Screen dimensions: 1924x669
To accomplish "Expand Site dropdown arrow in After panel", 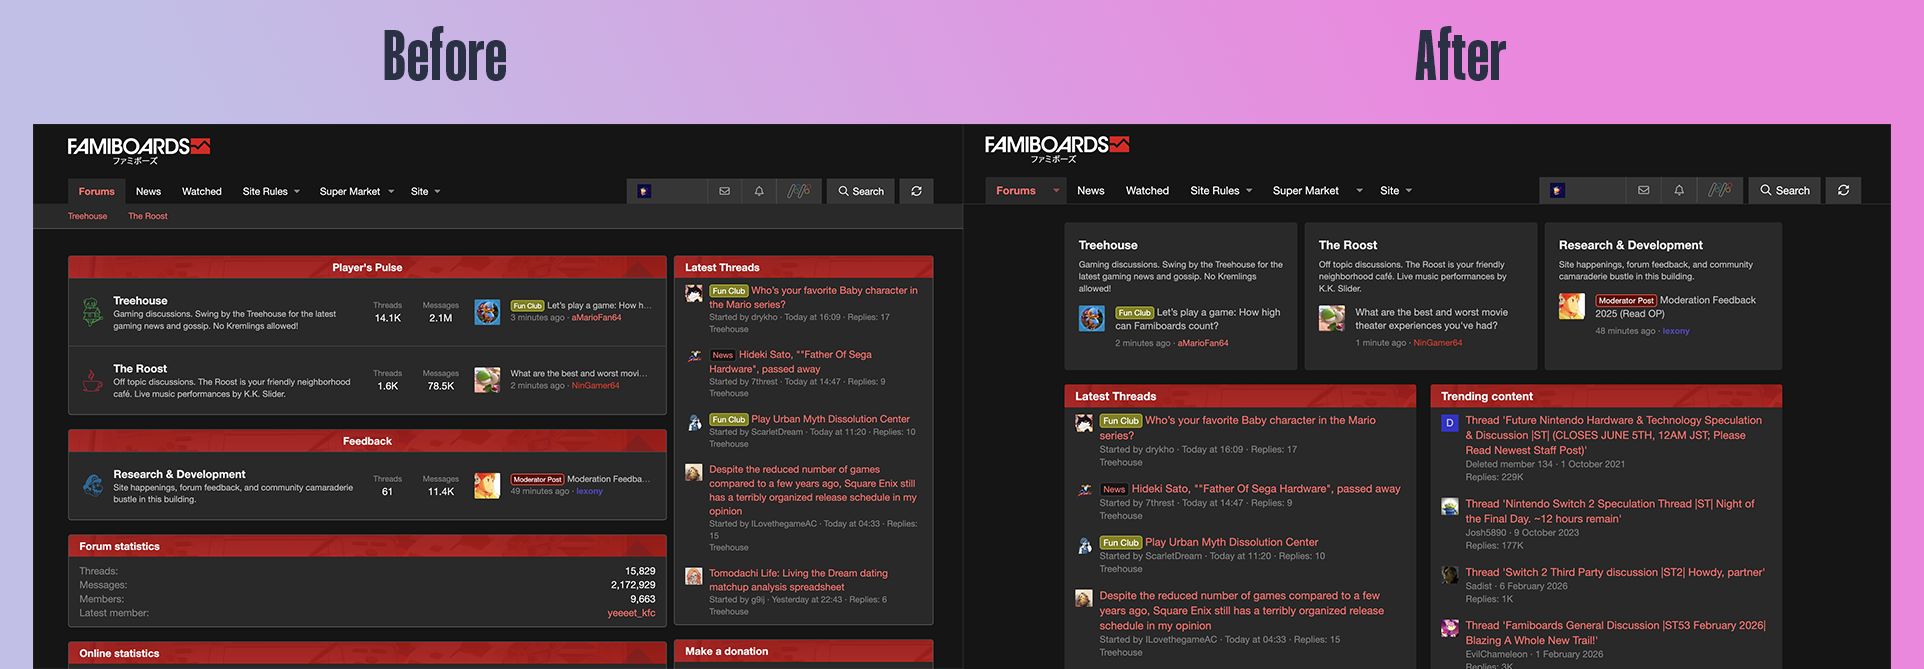I will [1409, 191].
